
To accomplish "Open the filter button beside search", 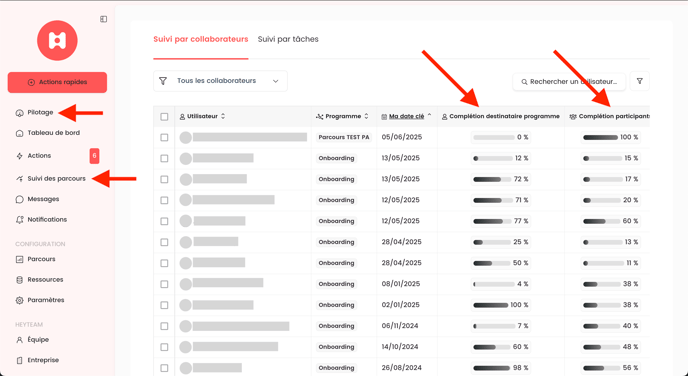I will click(x=640, y=81).
